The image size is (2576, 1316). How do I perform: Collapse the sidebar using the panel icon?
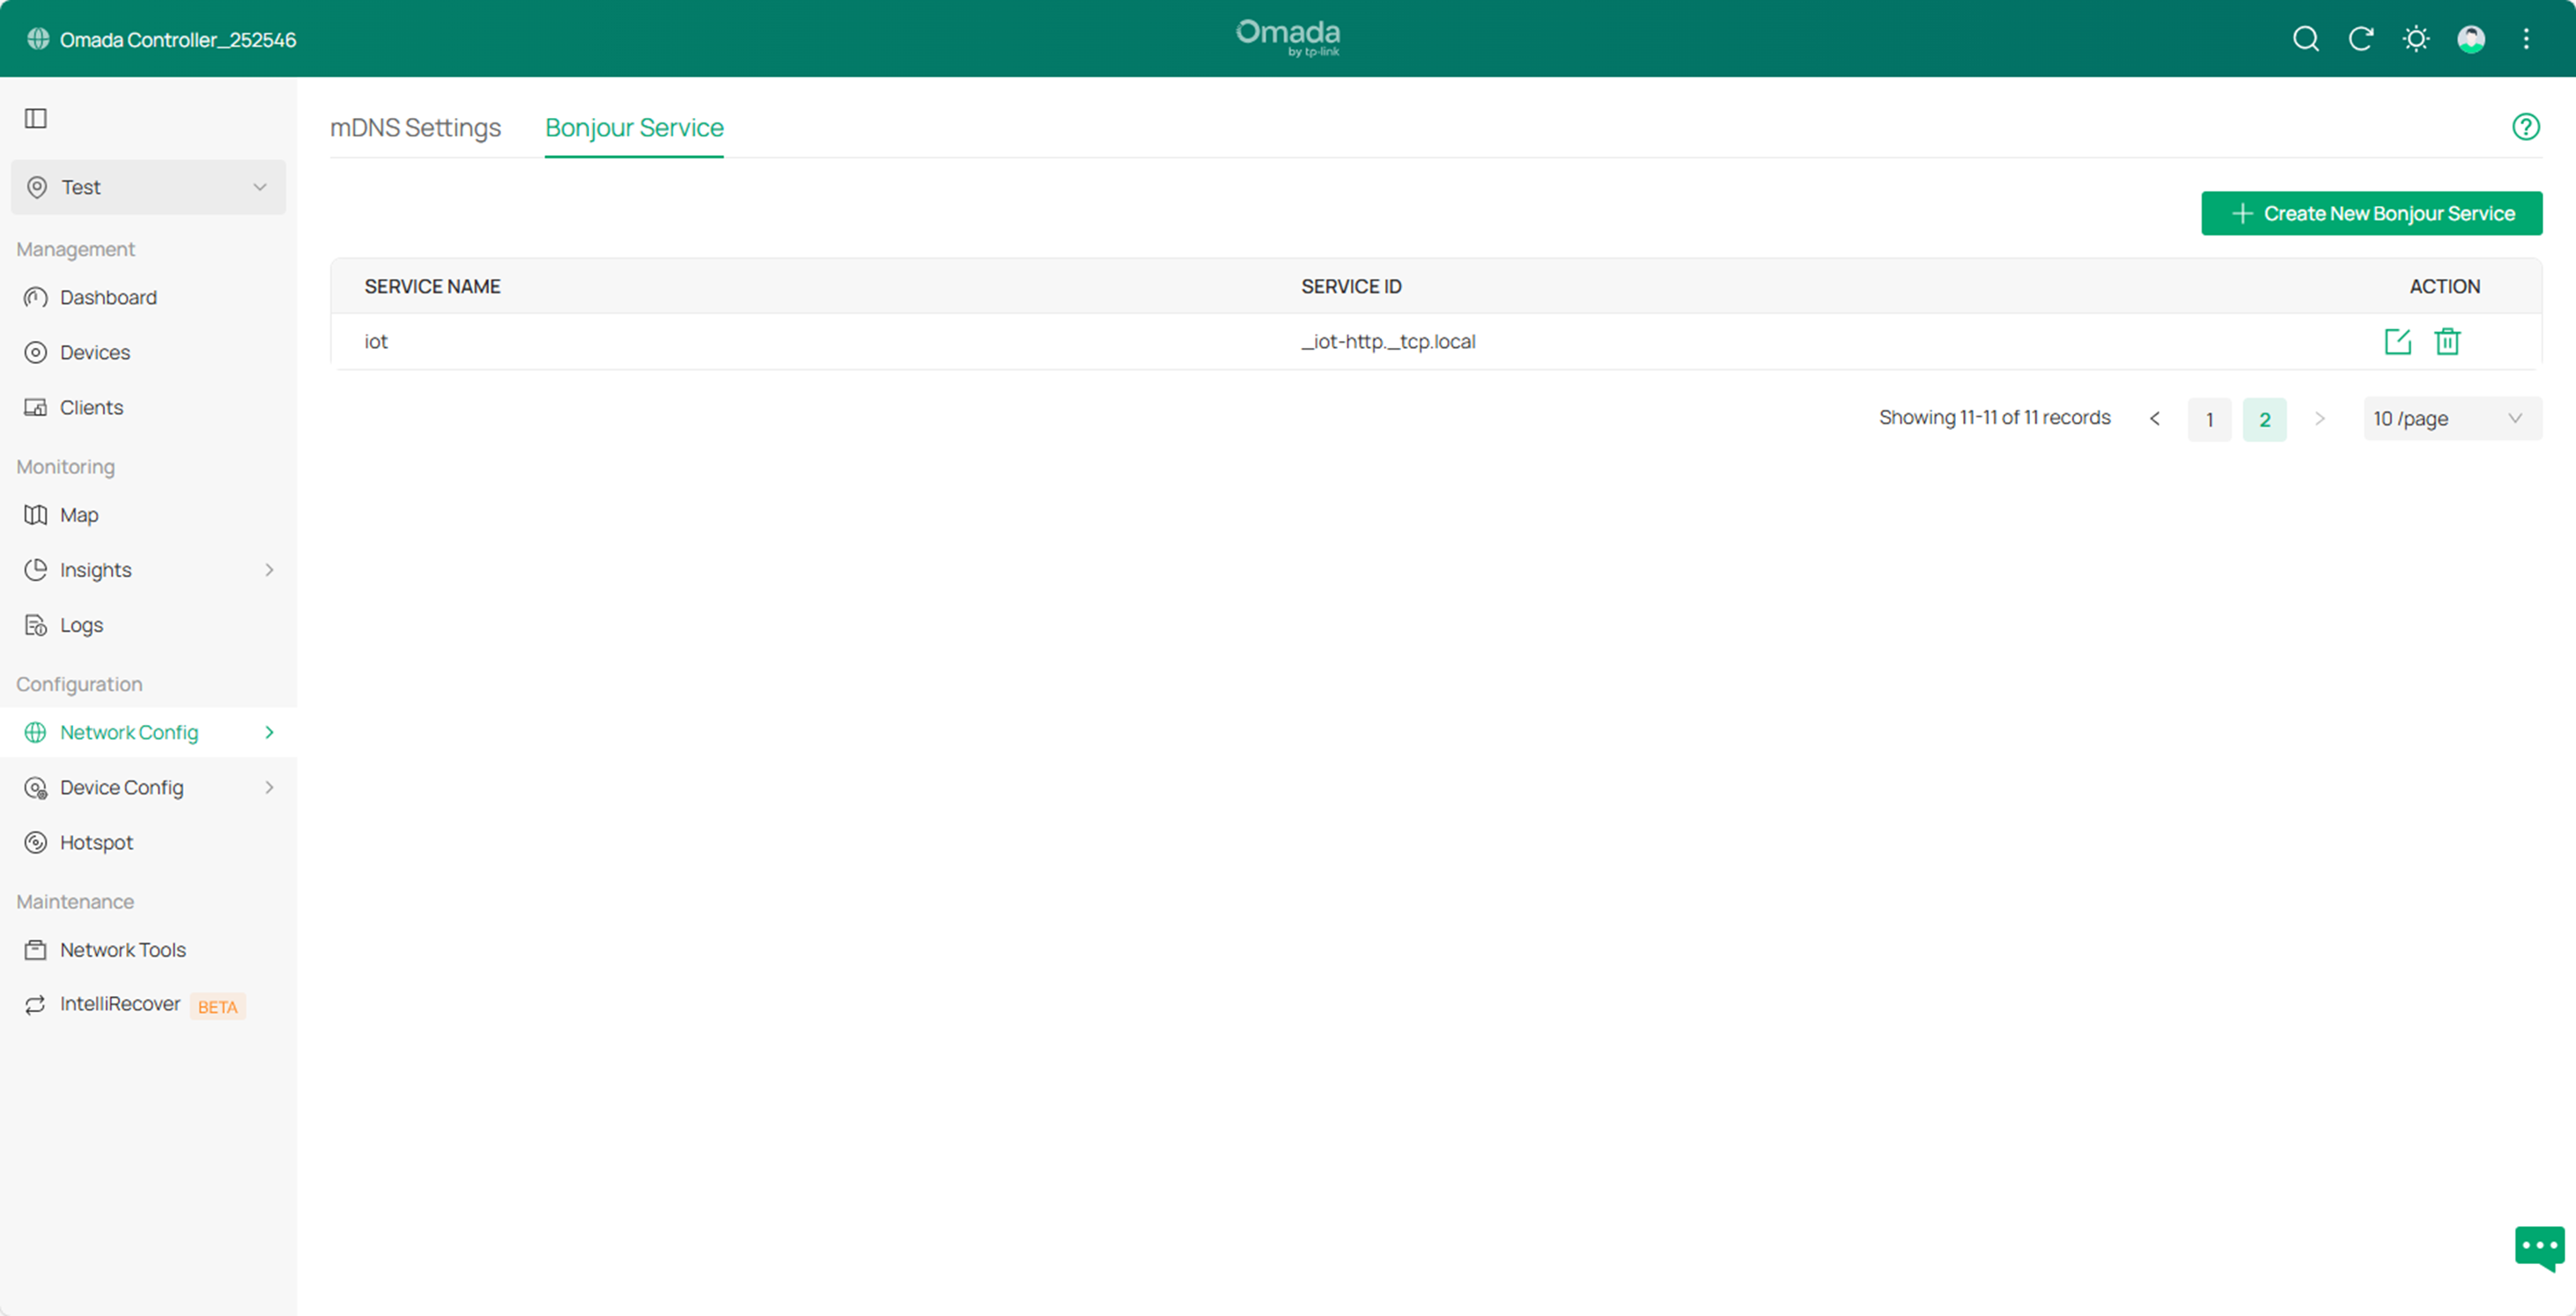pos(36,118)
